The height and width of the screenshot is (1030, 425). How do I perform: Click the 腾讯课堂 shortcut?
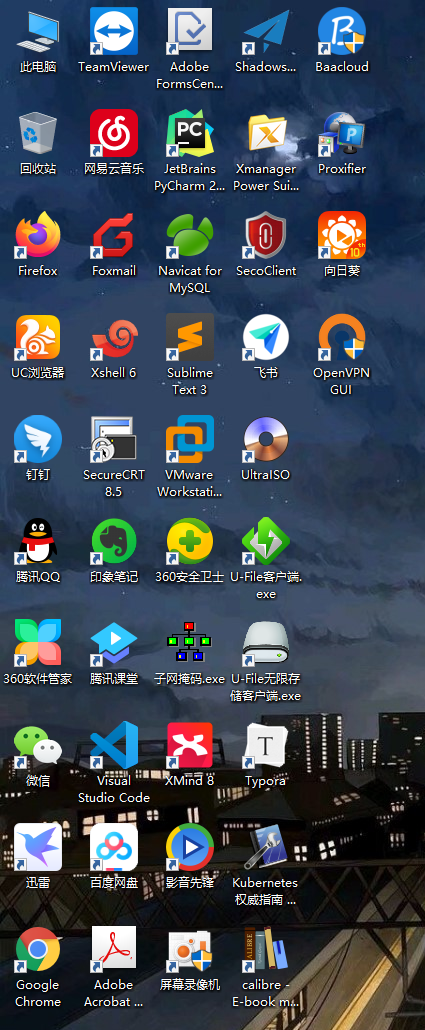pyautogui.click(x=114, y=643)
